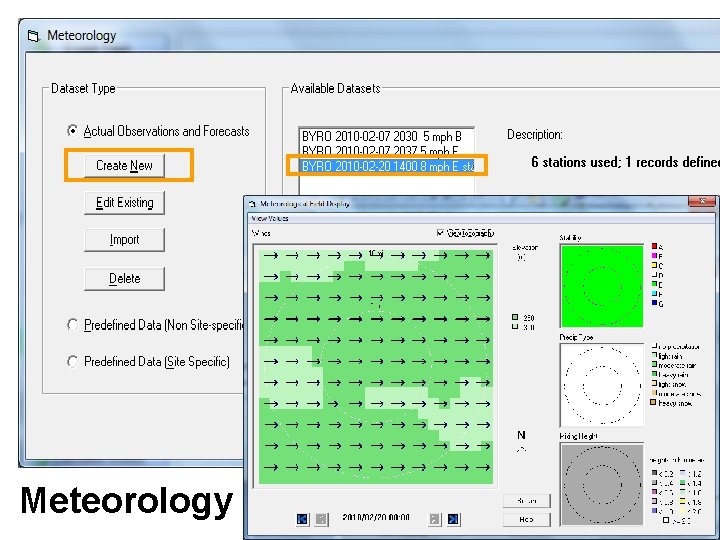Close the Meteorological Field Display window

702,202
